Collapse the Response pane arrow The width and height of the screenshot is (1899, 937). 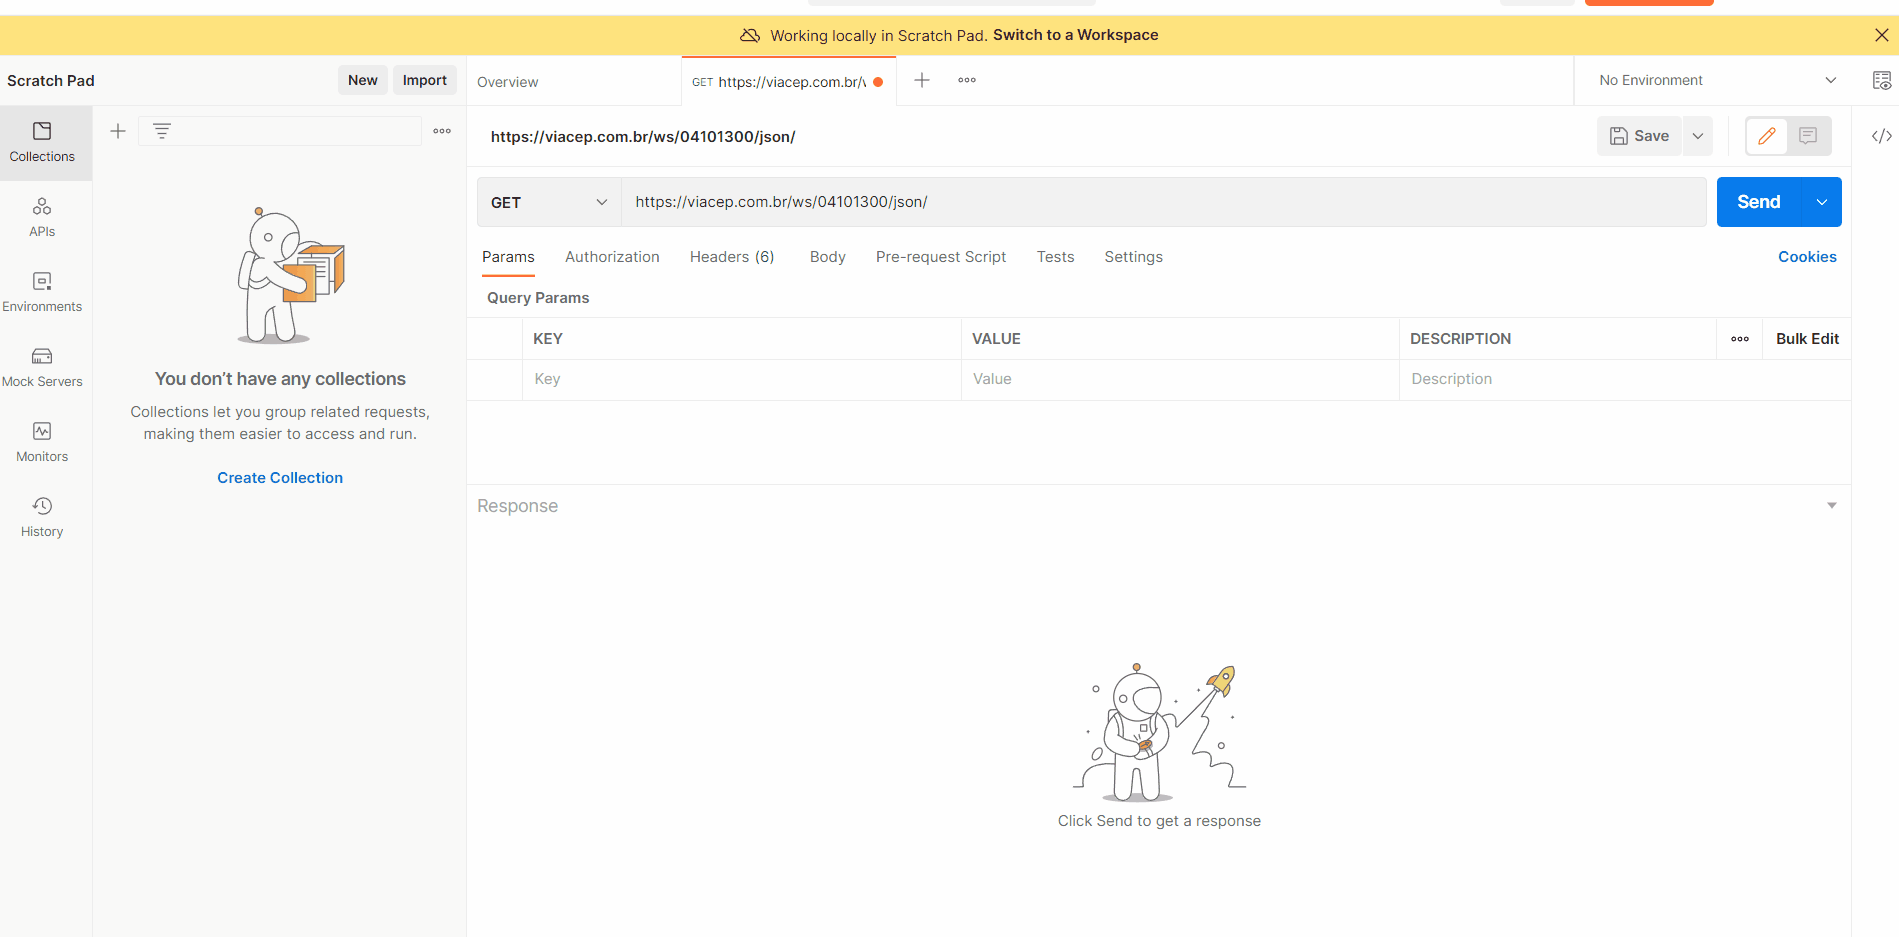(x=1831, y=506)
